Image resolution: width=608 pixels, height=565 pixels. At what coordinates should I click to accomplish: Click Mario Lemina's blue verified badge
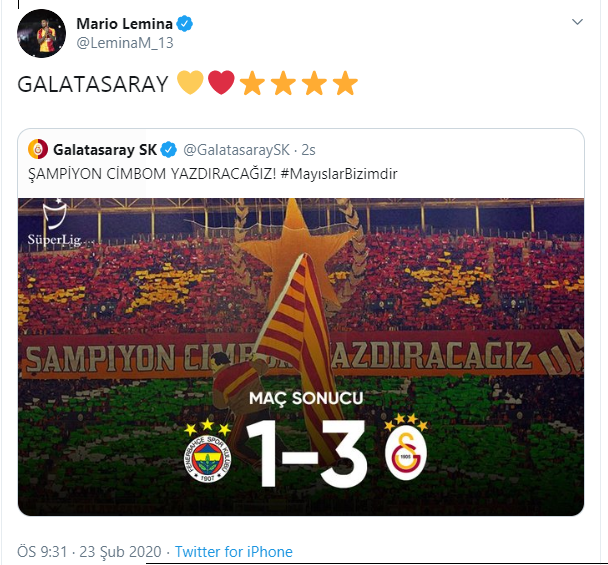pos(185,24)
